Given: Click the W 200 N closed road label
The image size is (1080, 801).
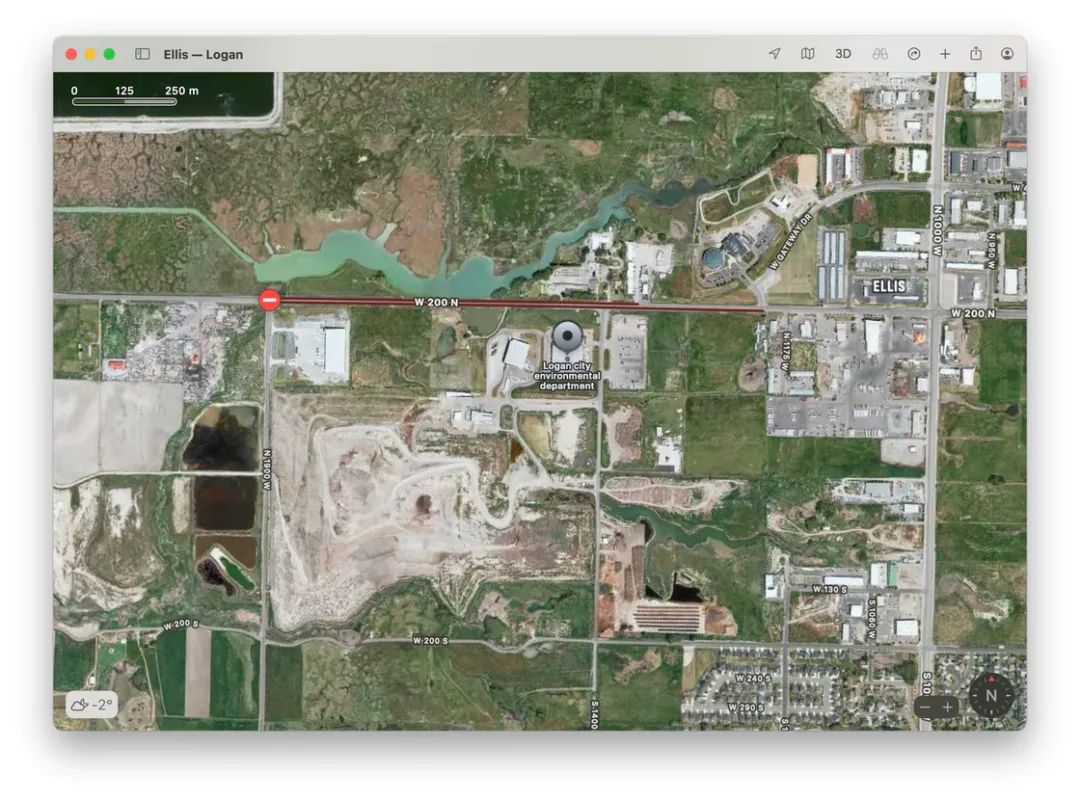Looking at the screenshot, I should tap(436, 302).
